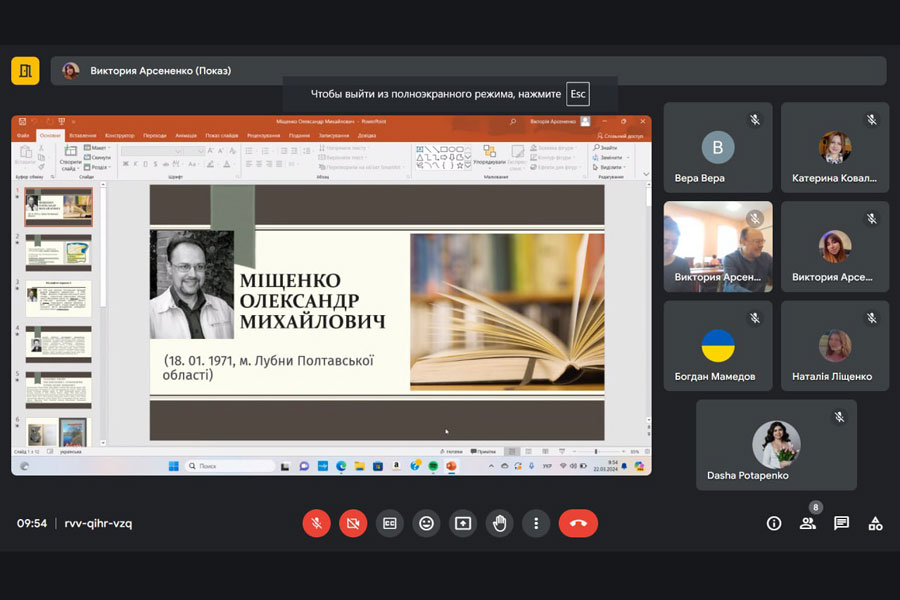Open the three-dot more options menu
This screenshot has width=900, height=600.
tap(536, 523)
